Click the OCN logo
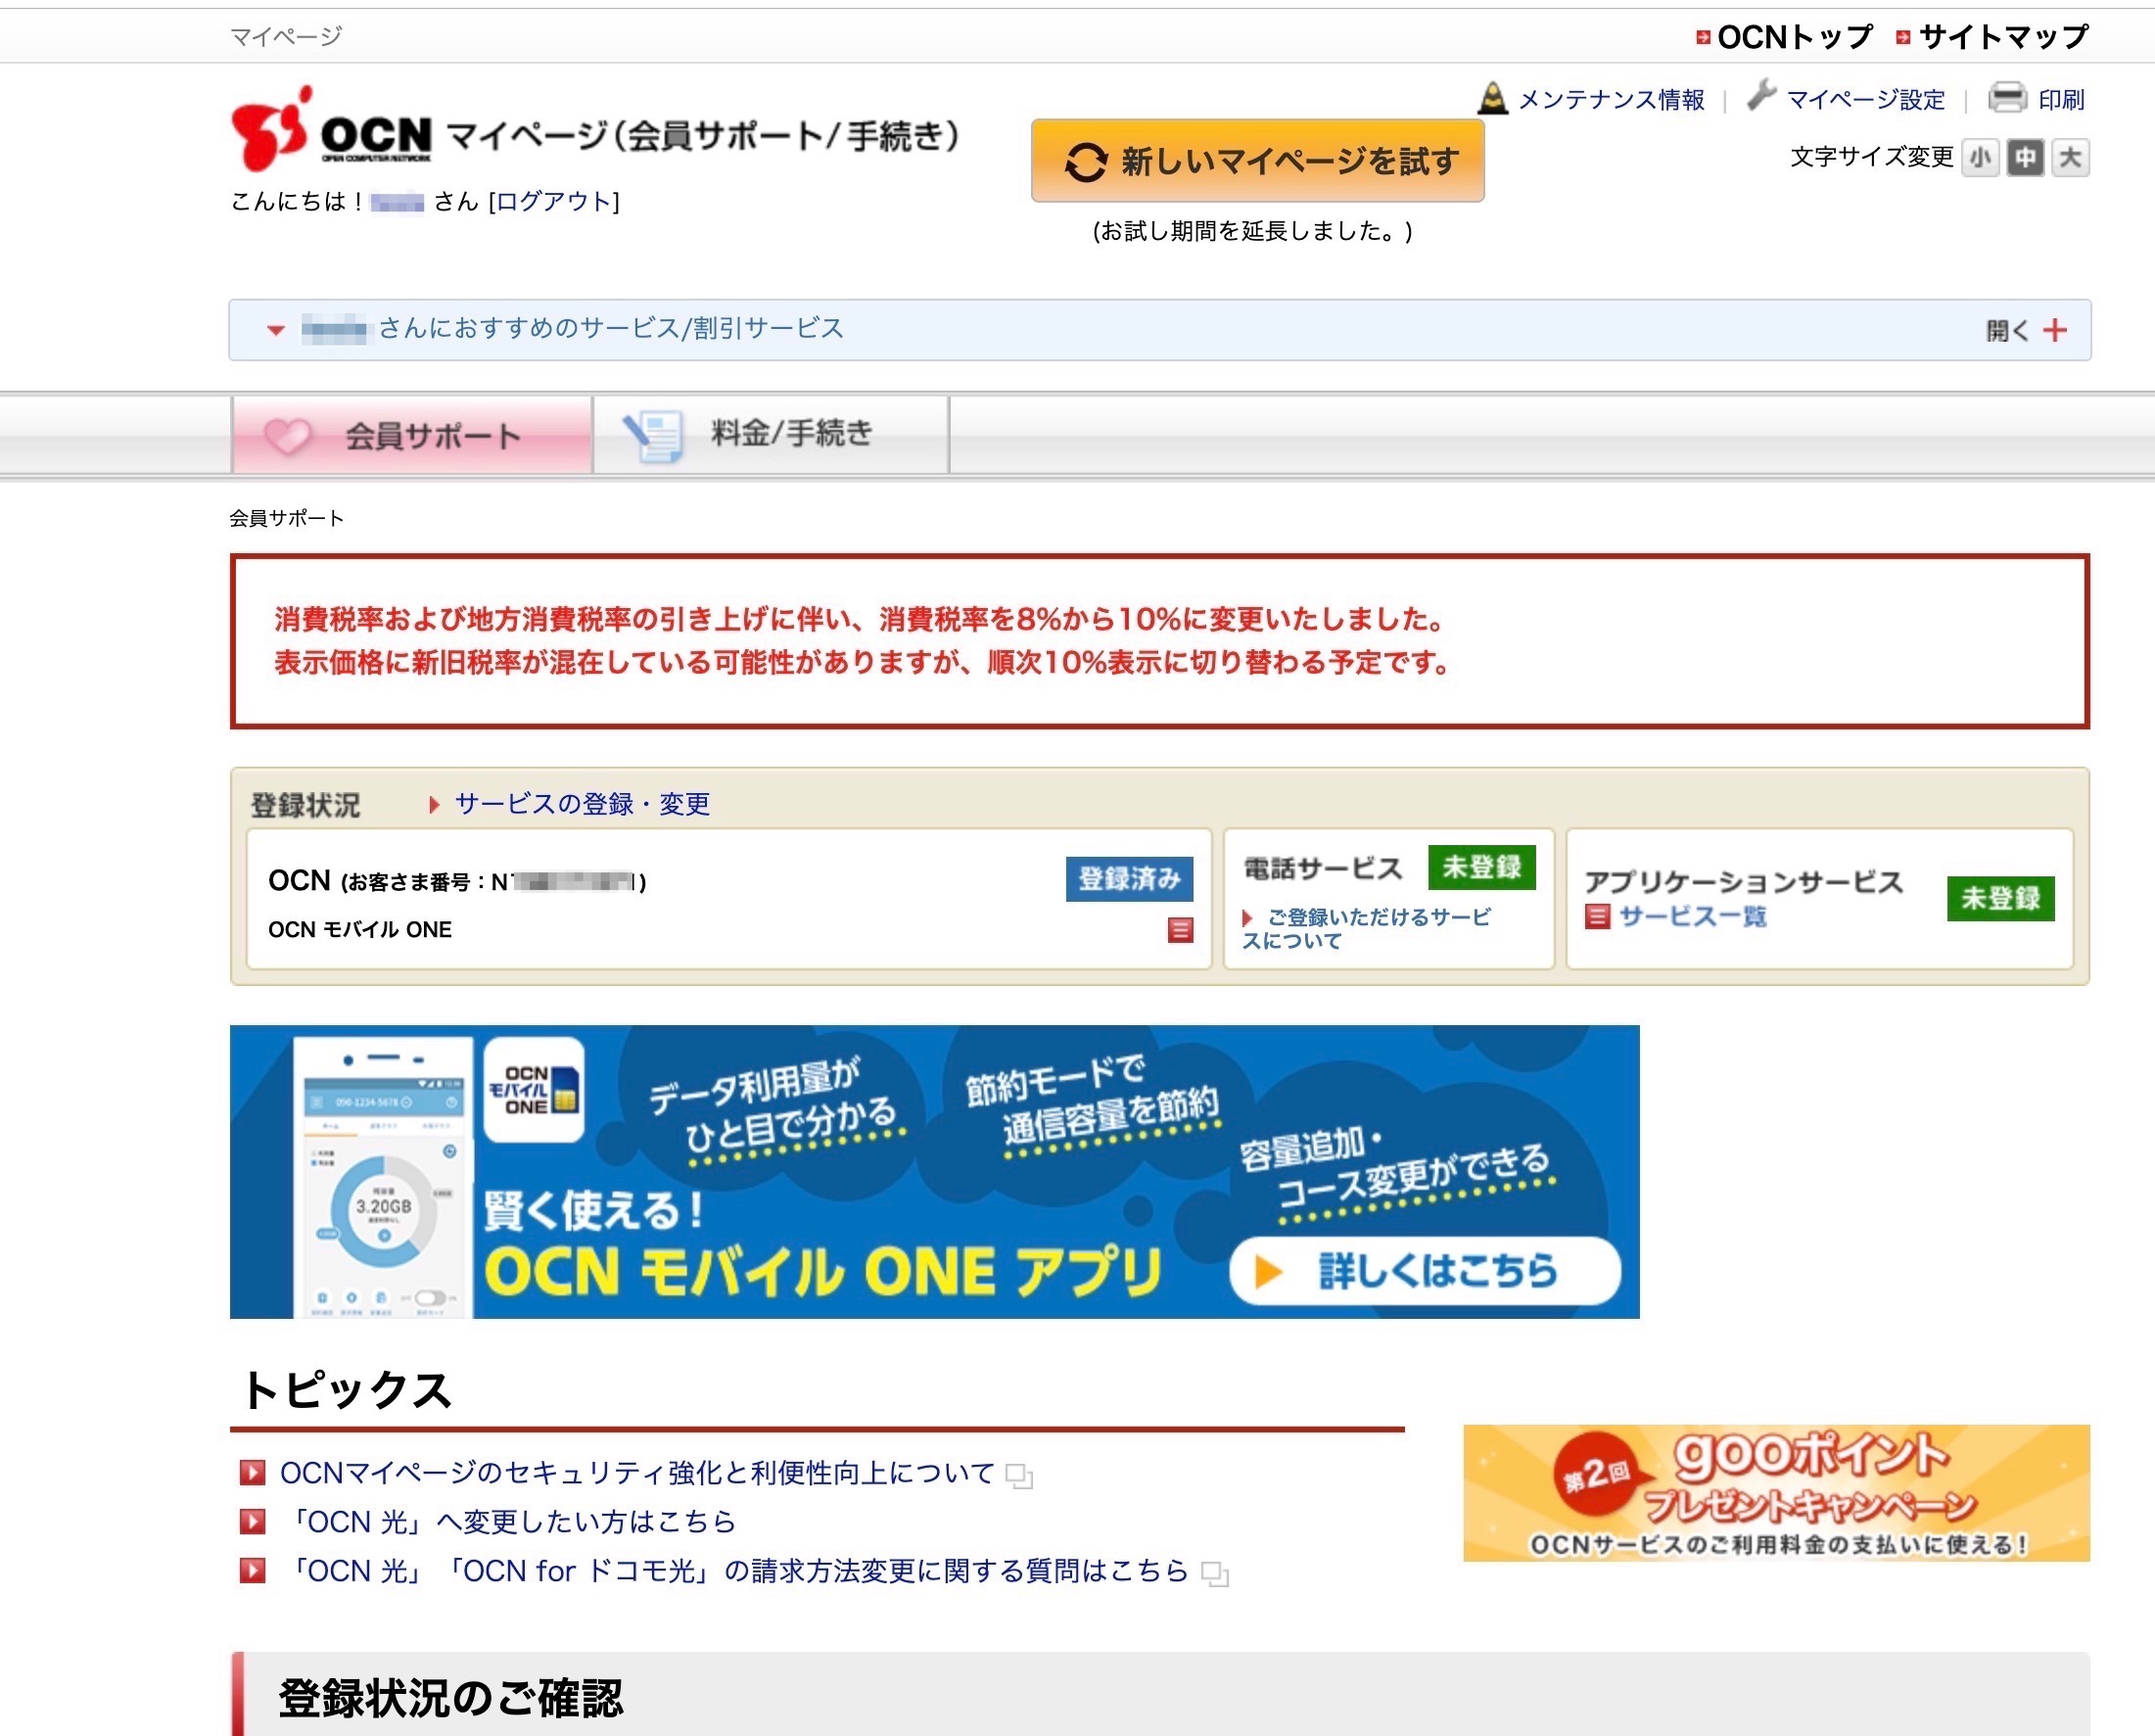 [x=332, y=129]
